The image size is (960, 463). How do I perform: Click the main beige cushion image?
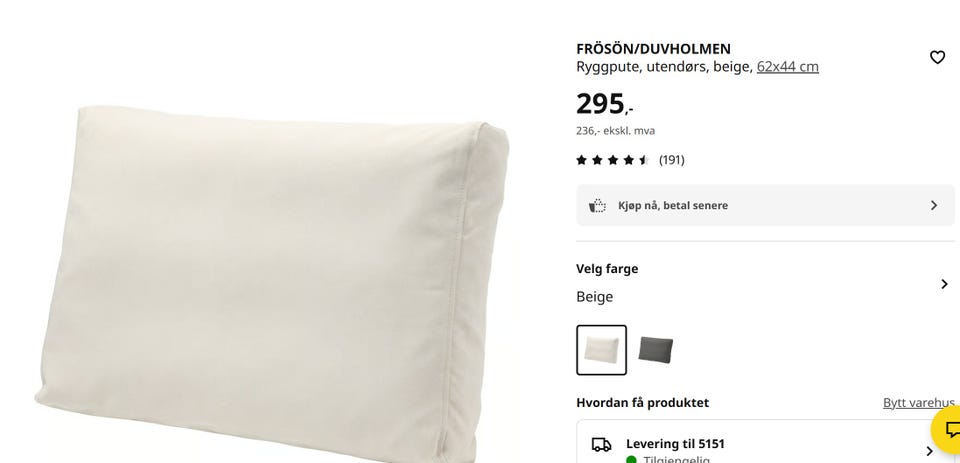coord(272,285)
